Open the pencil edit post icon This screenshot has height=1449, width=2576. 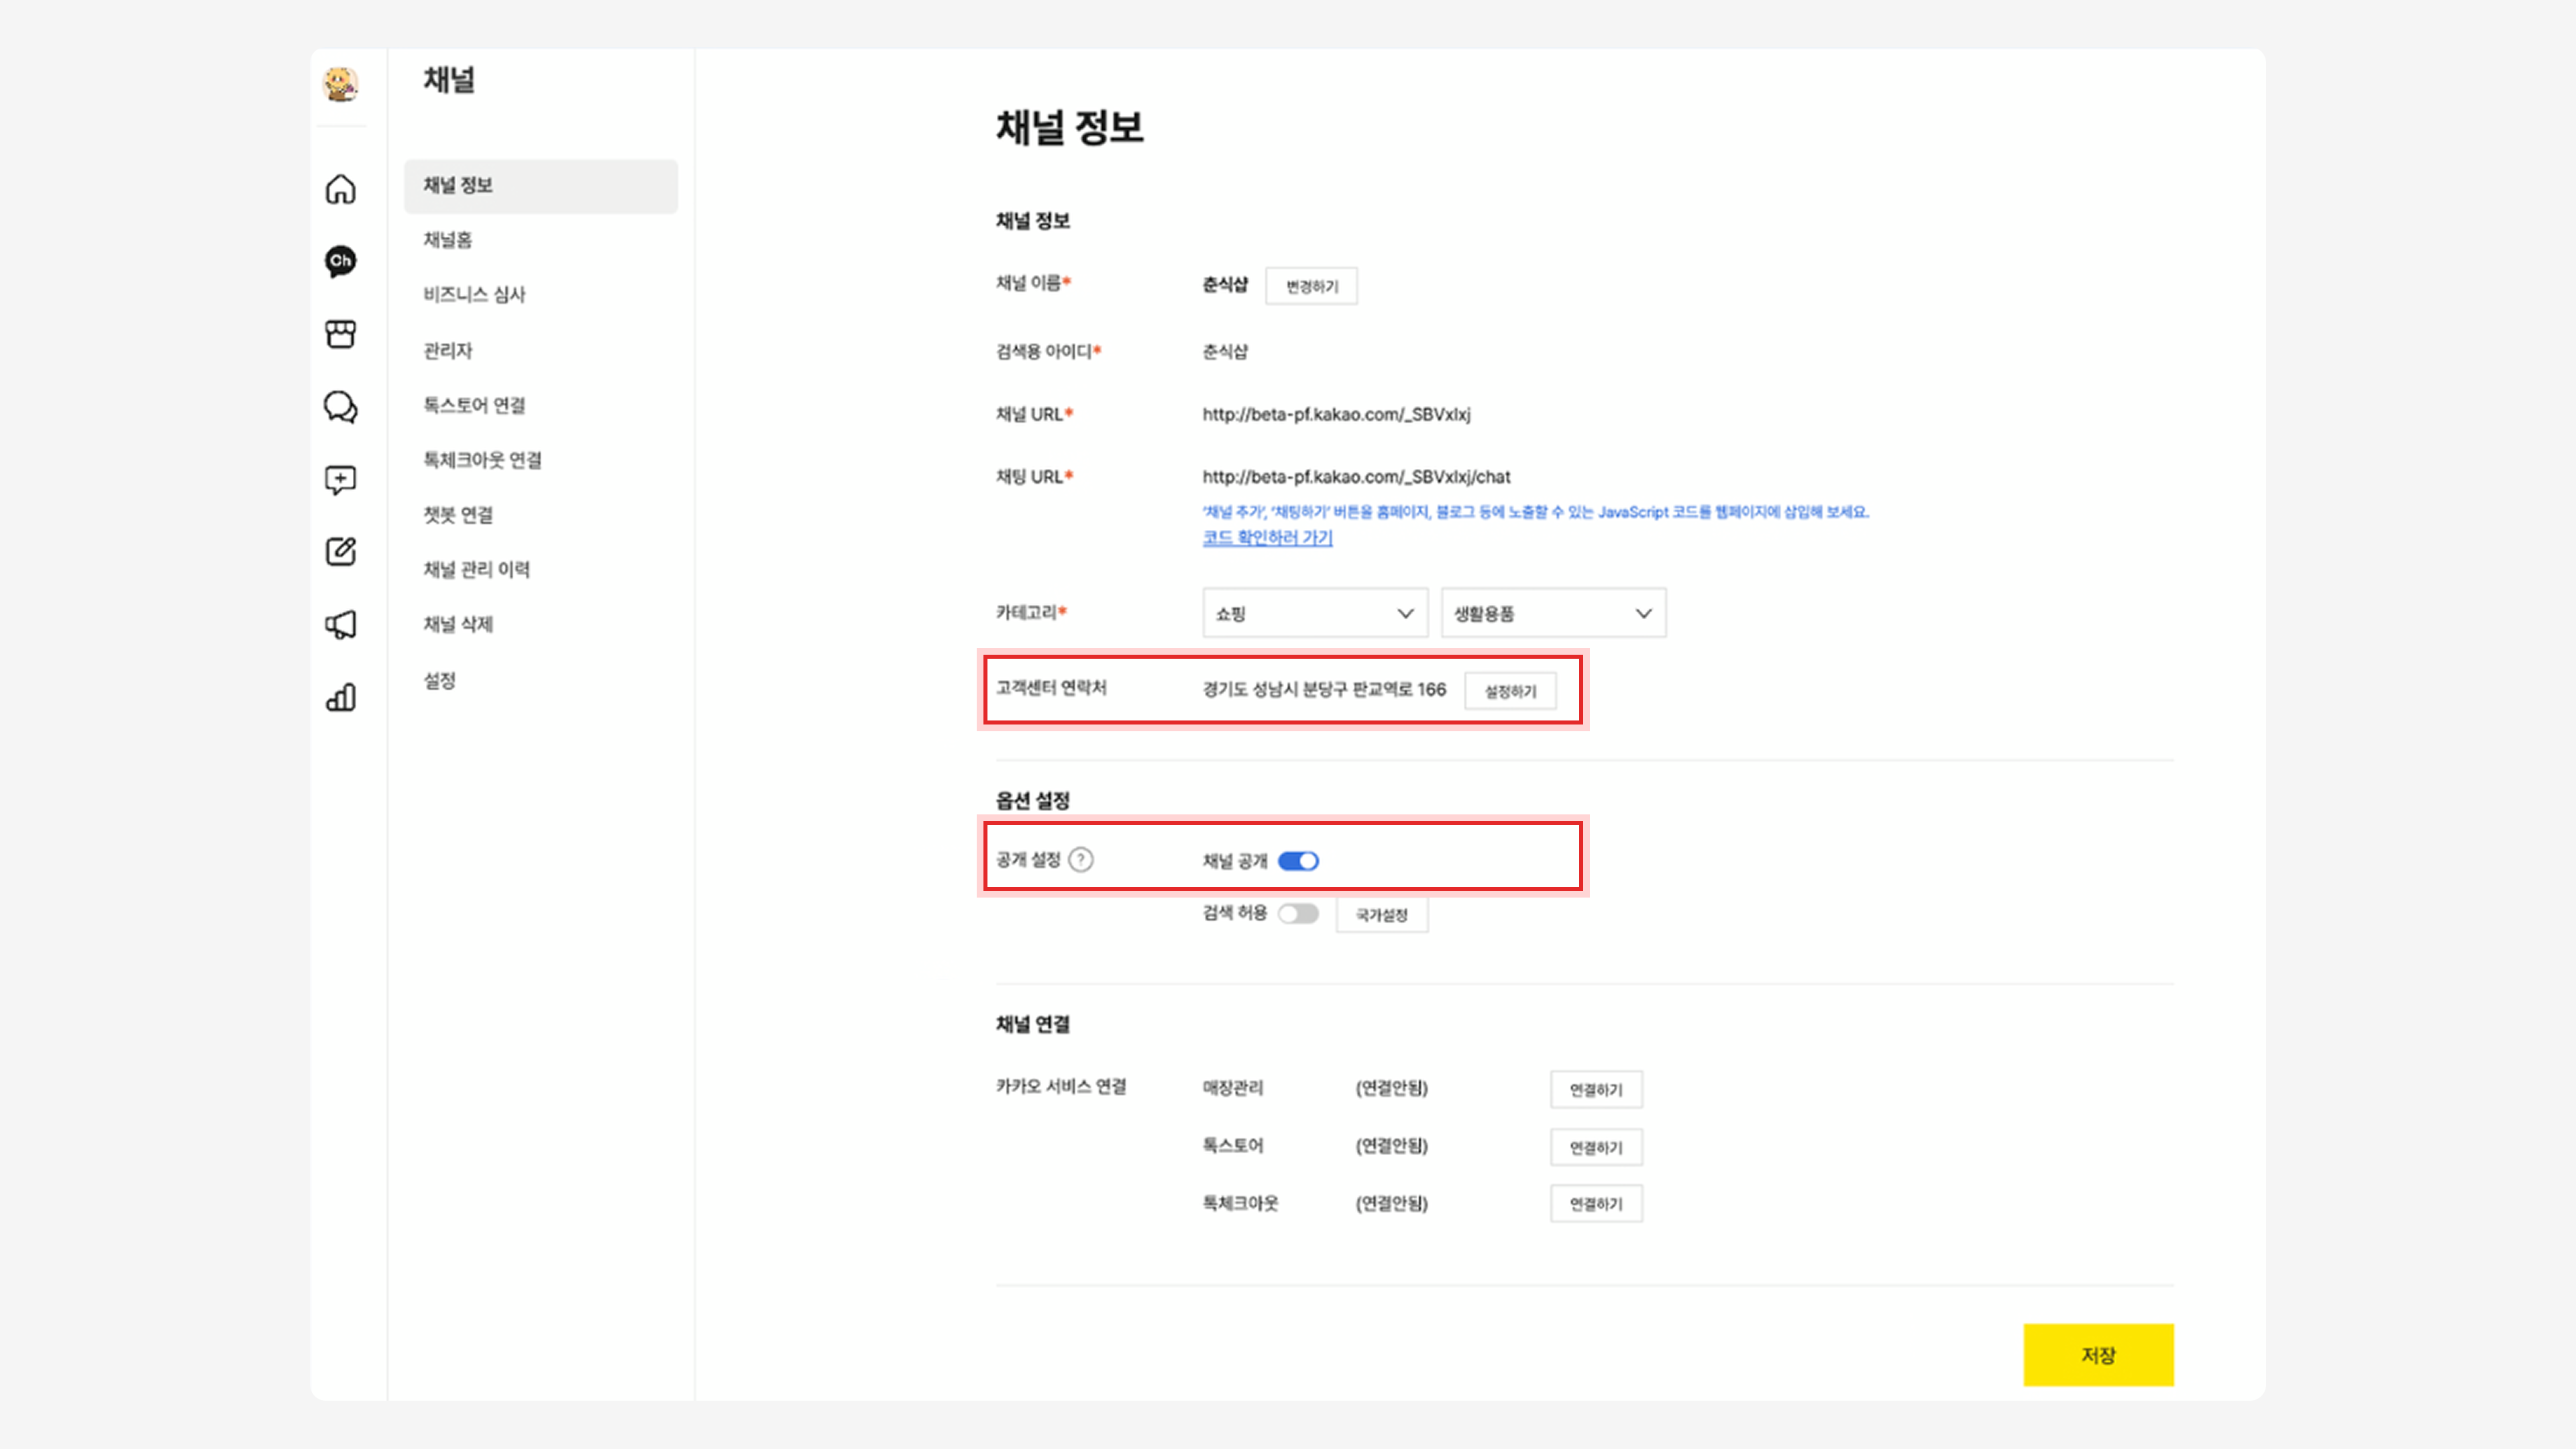pos(340,552)
